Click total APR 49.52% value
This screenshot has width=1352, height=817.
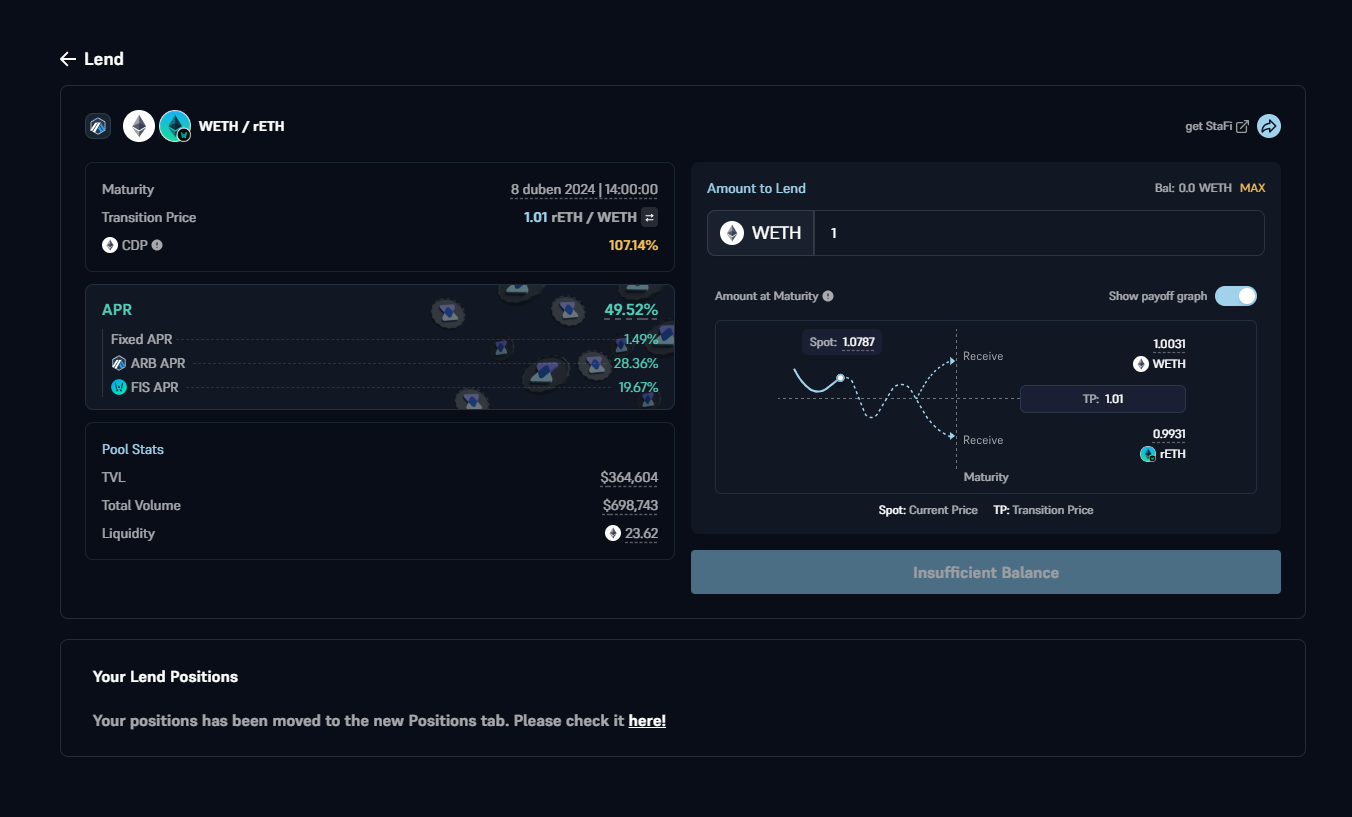(x=631, y=310)
